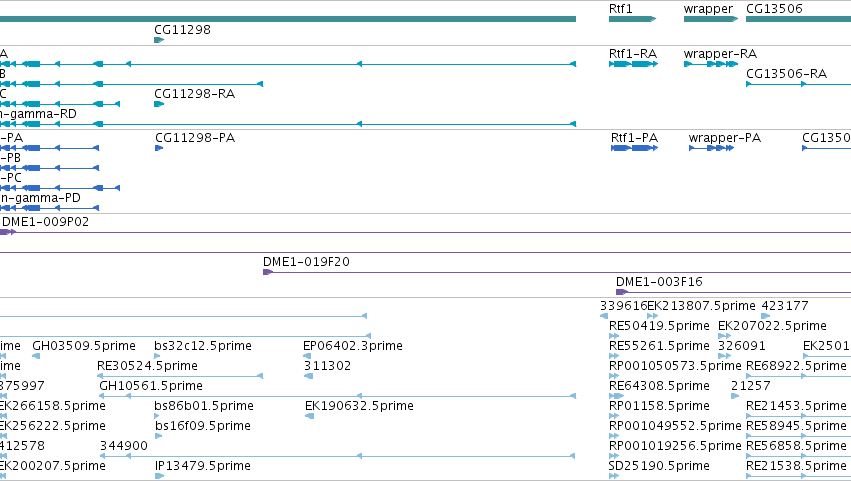This screenshot has height=481, width=851.
Task: Select the CG11298-PA protein glyph
Action: tap(159, 148)
